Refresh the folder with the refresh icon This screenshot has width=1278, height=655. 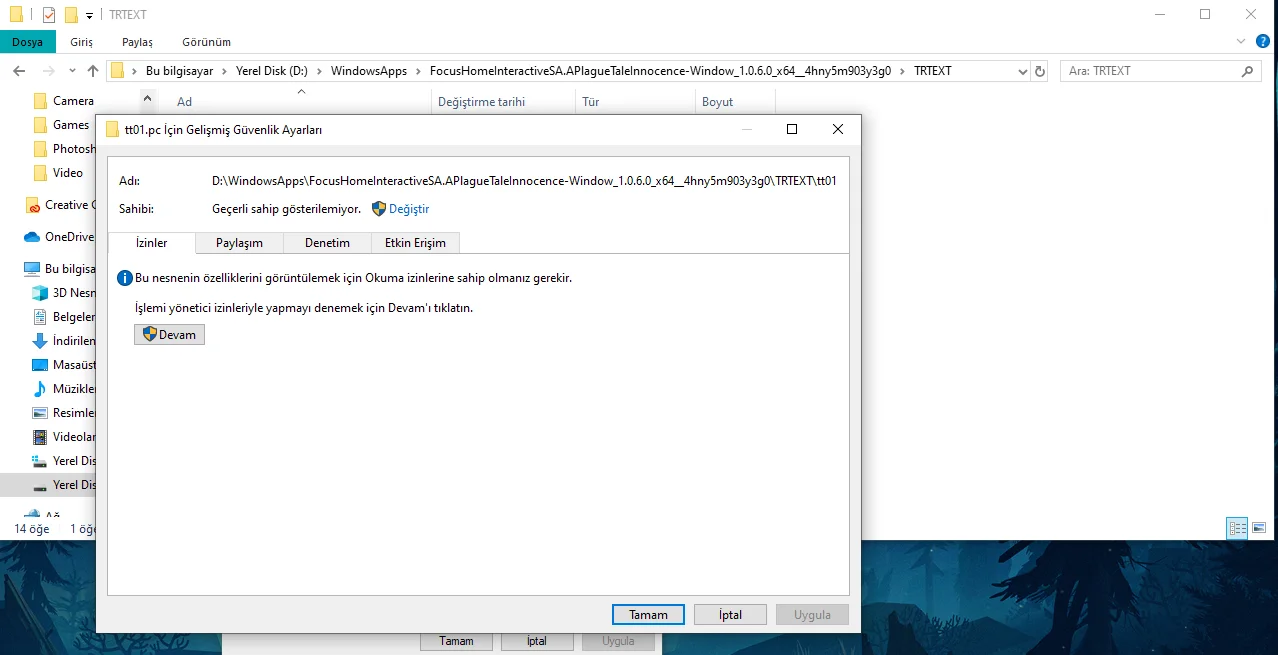(x=1040, y=72)
